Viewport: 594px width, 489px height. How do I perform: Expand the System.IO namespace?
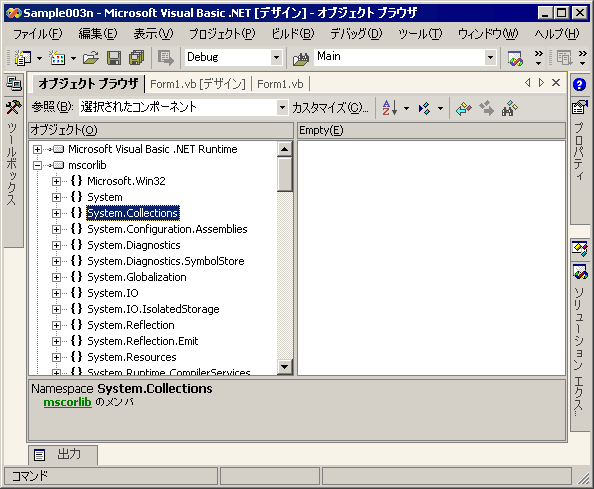tap(56, 294)
